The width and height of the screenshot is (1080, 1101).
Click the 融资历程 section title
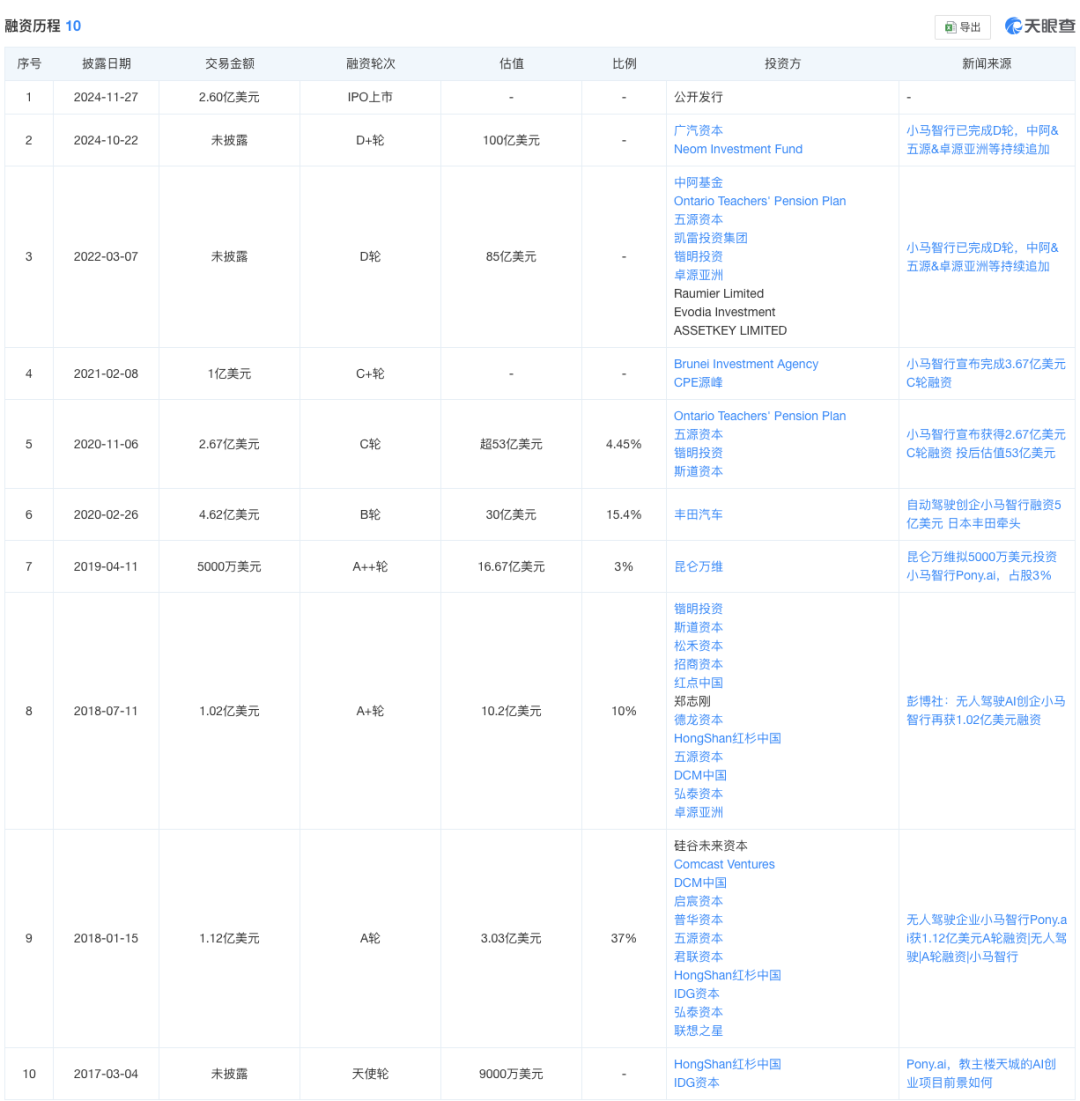[33, 26]
